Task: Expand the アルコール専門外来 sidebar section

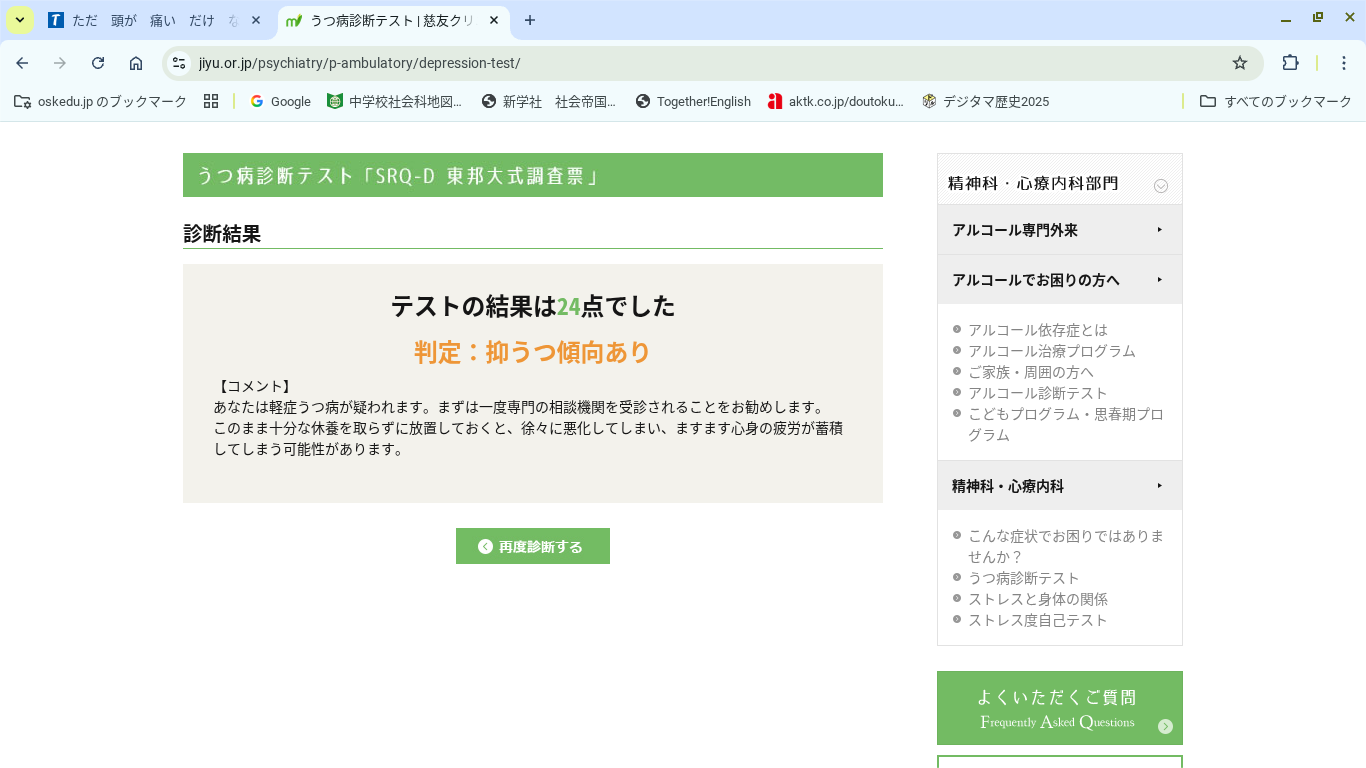Action: [x=1059, y=230]
